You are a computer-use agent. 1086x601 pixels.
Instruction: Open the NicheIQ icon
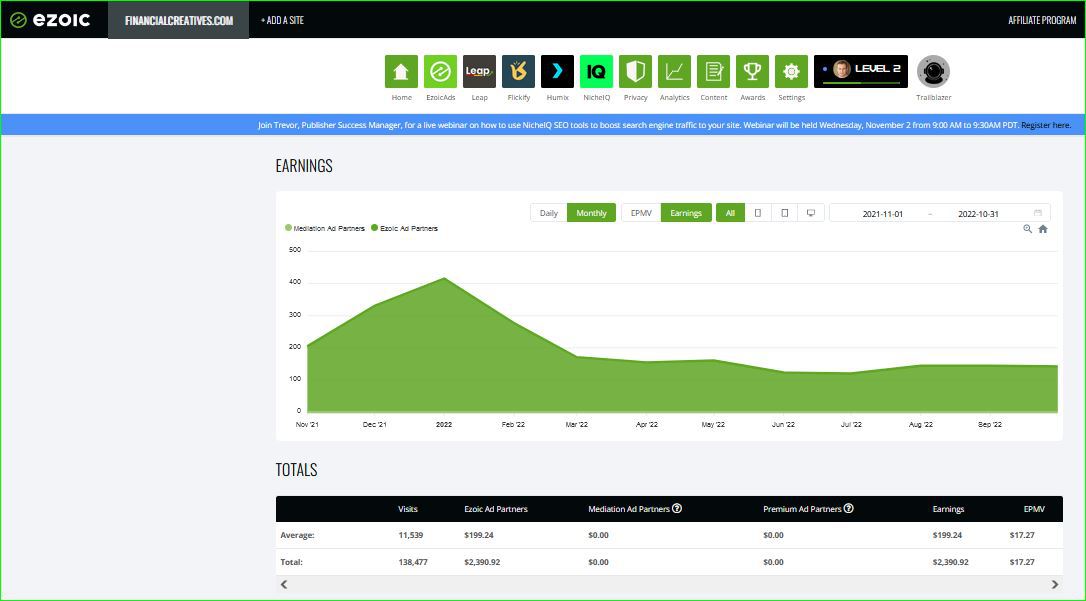tap(596, 71)
